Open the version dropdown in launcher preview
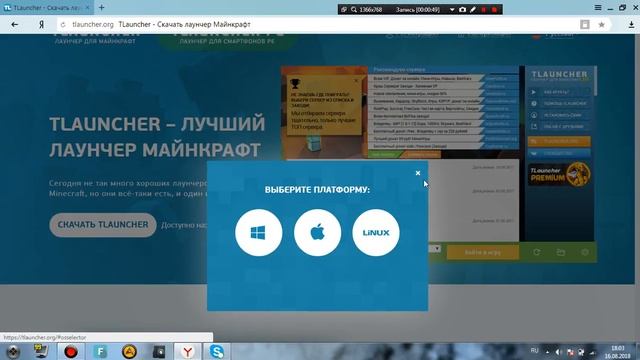Viewport: 640px width, 360px height. coord(437,249)
